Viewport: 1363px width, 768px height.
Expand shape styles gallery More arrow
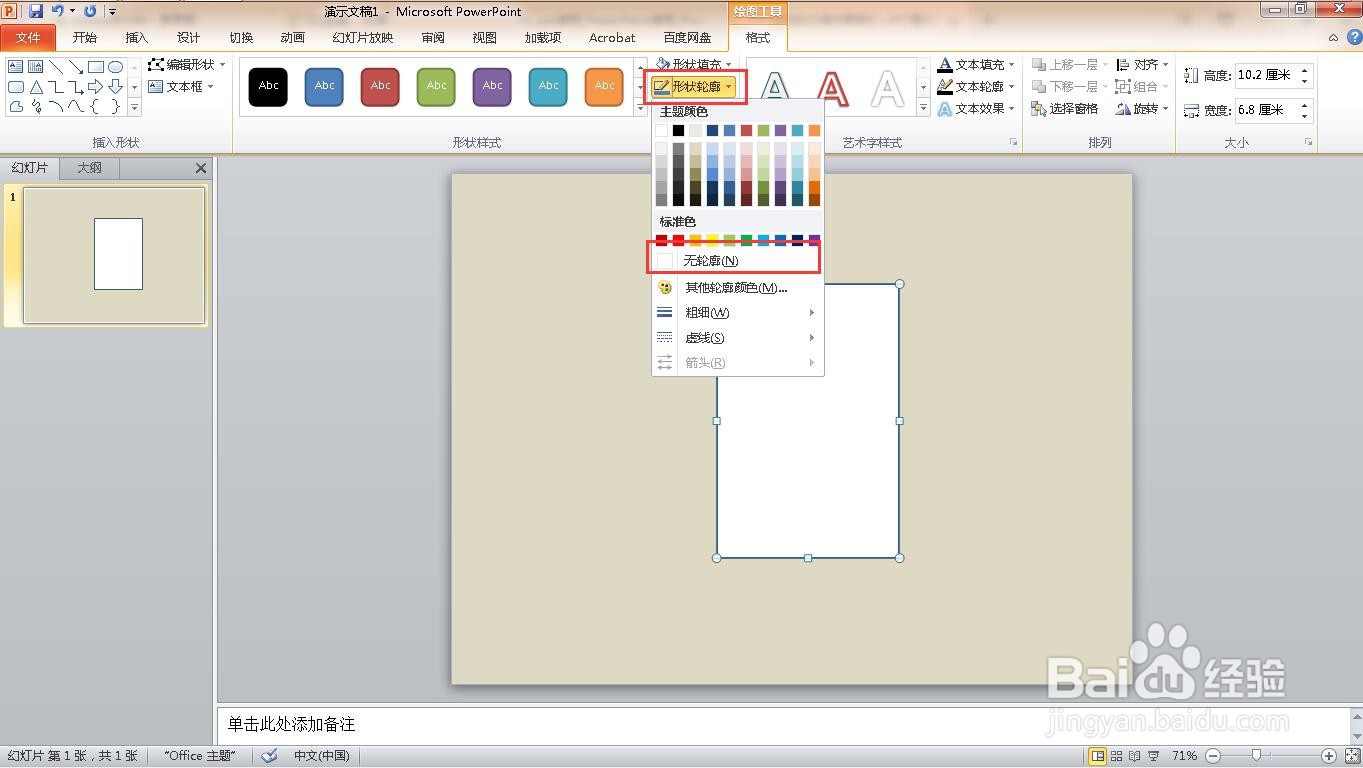(x=641, y=108)
